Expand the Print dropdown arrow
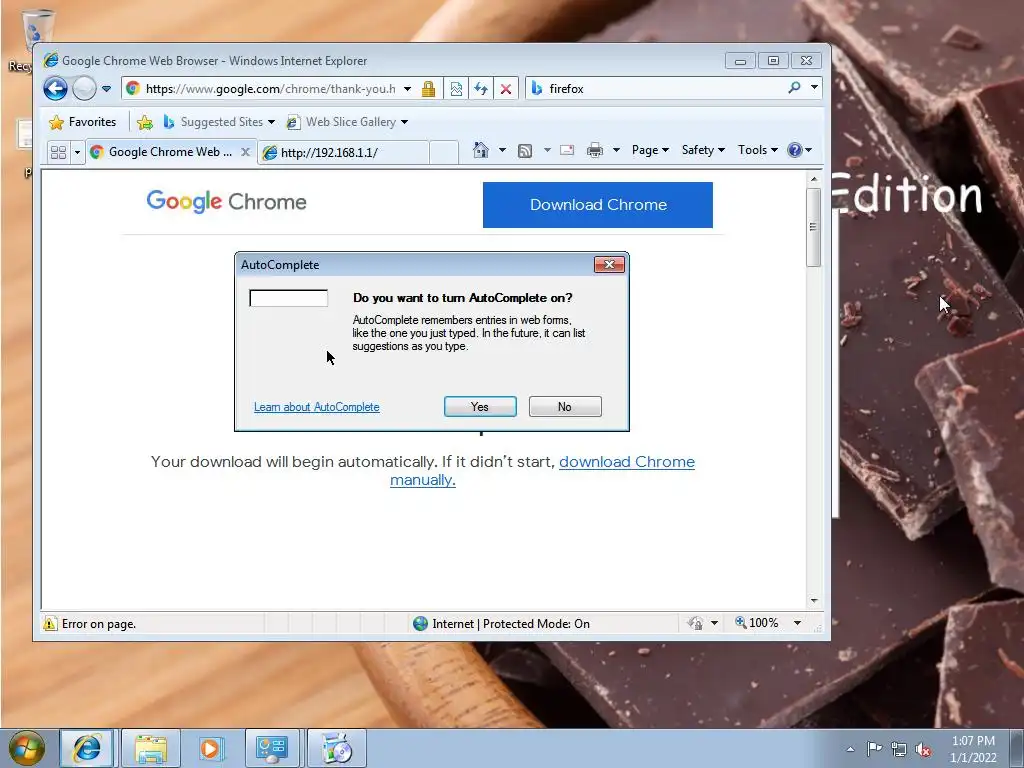The height and width of the screenshot is (768, 1024). click(x=616, y=150)
